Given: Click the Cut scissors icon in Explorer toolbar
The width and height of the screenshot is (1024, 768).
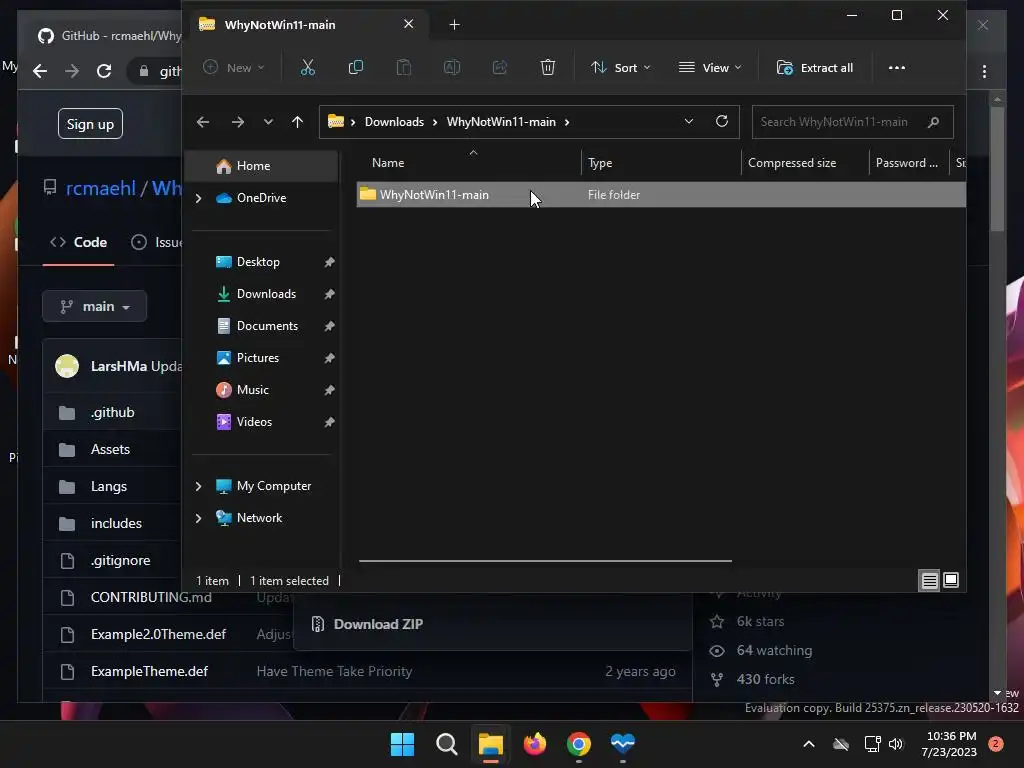Looking at the screenshot, I should (x=308, y=67).
